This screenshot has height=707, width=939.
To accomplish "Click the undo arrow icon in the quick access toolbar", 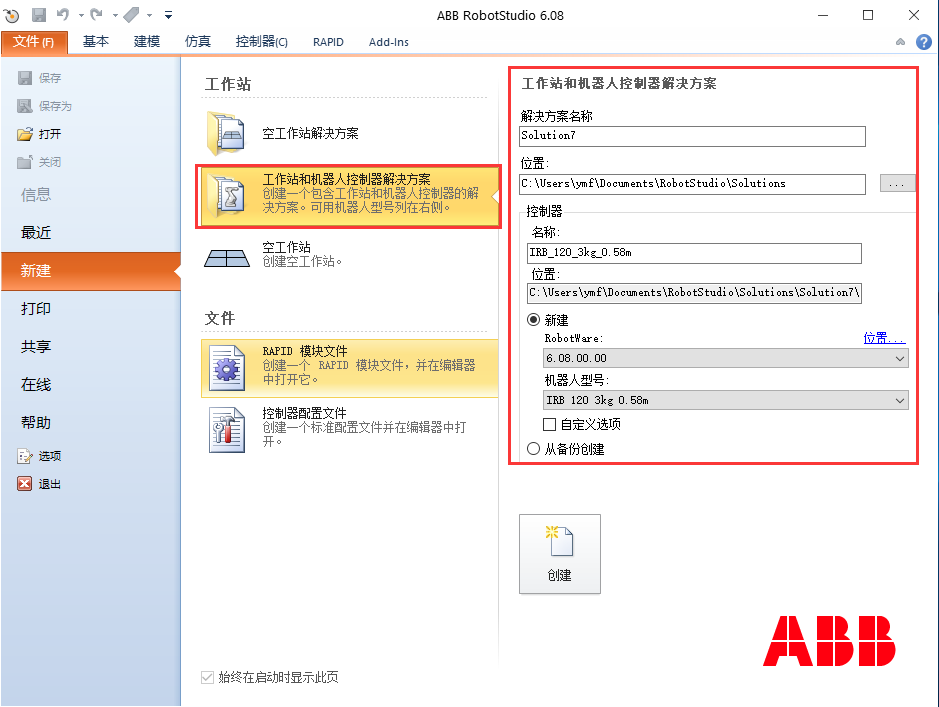I will (63, 14).
